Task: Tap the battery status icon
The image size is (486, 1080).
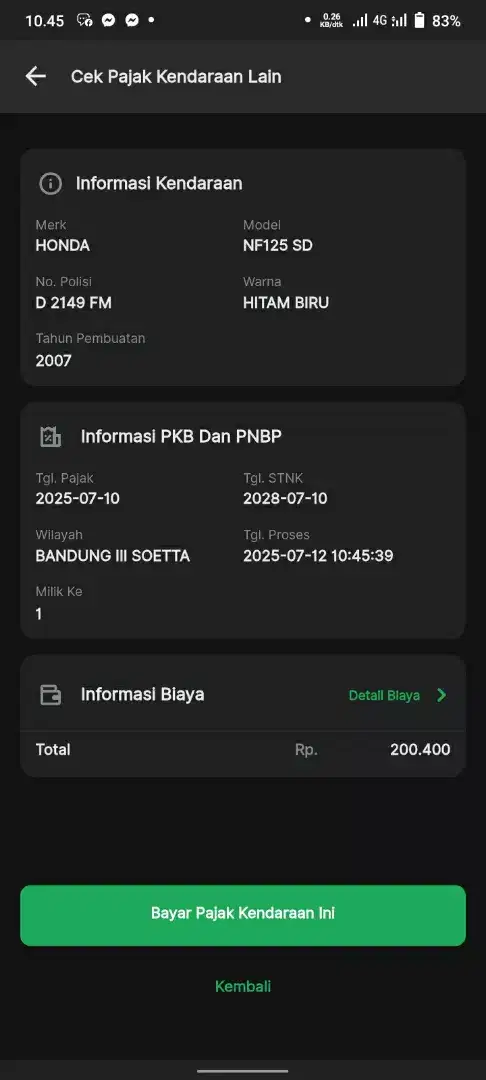Action: (419, 21)
